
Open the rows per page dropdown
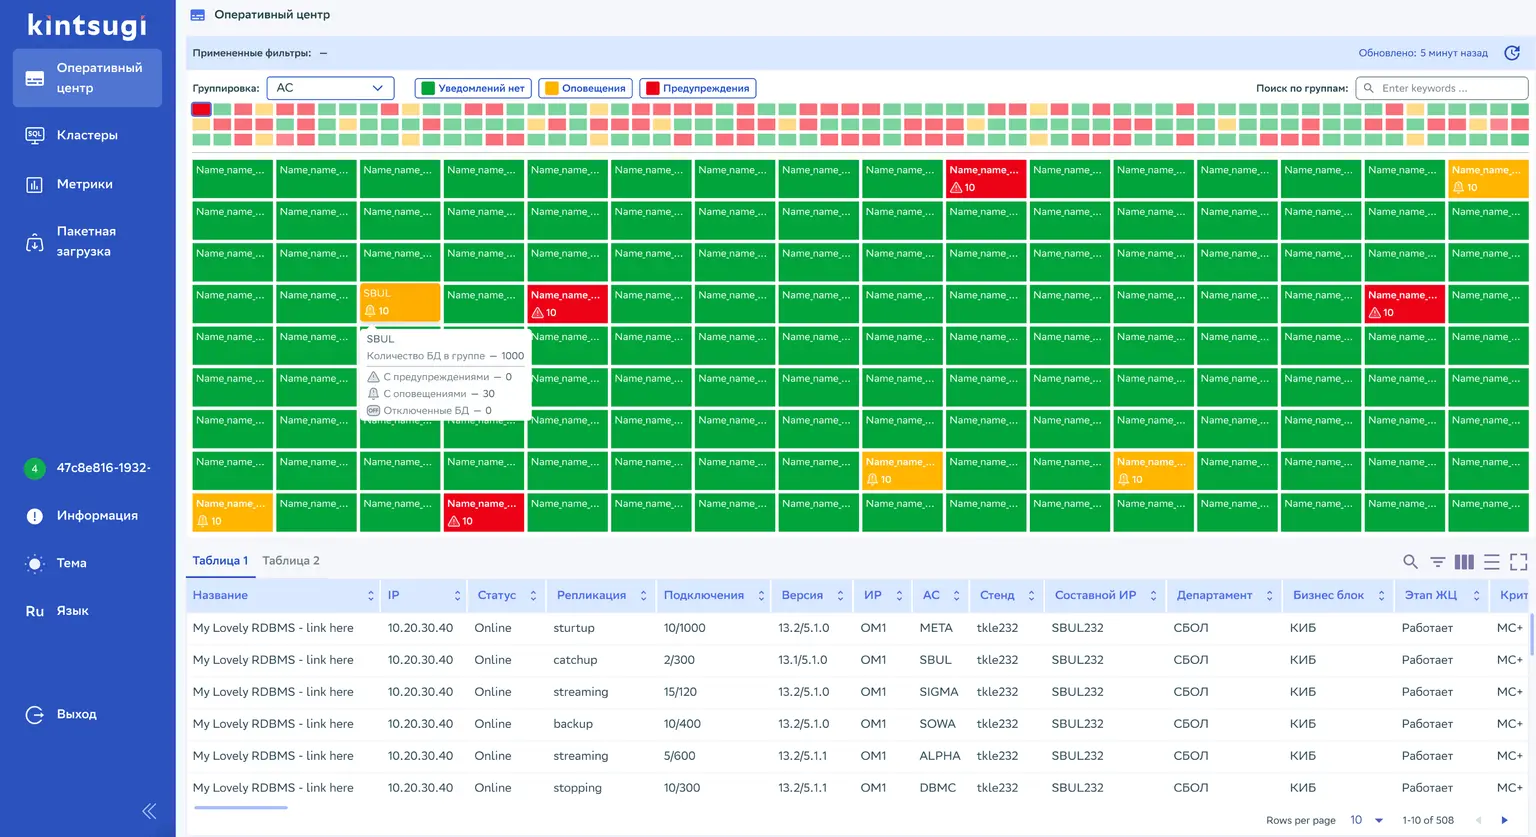1366,820
